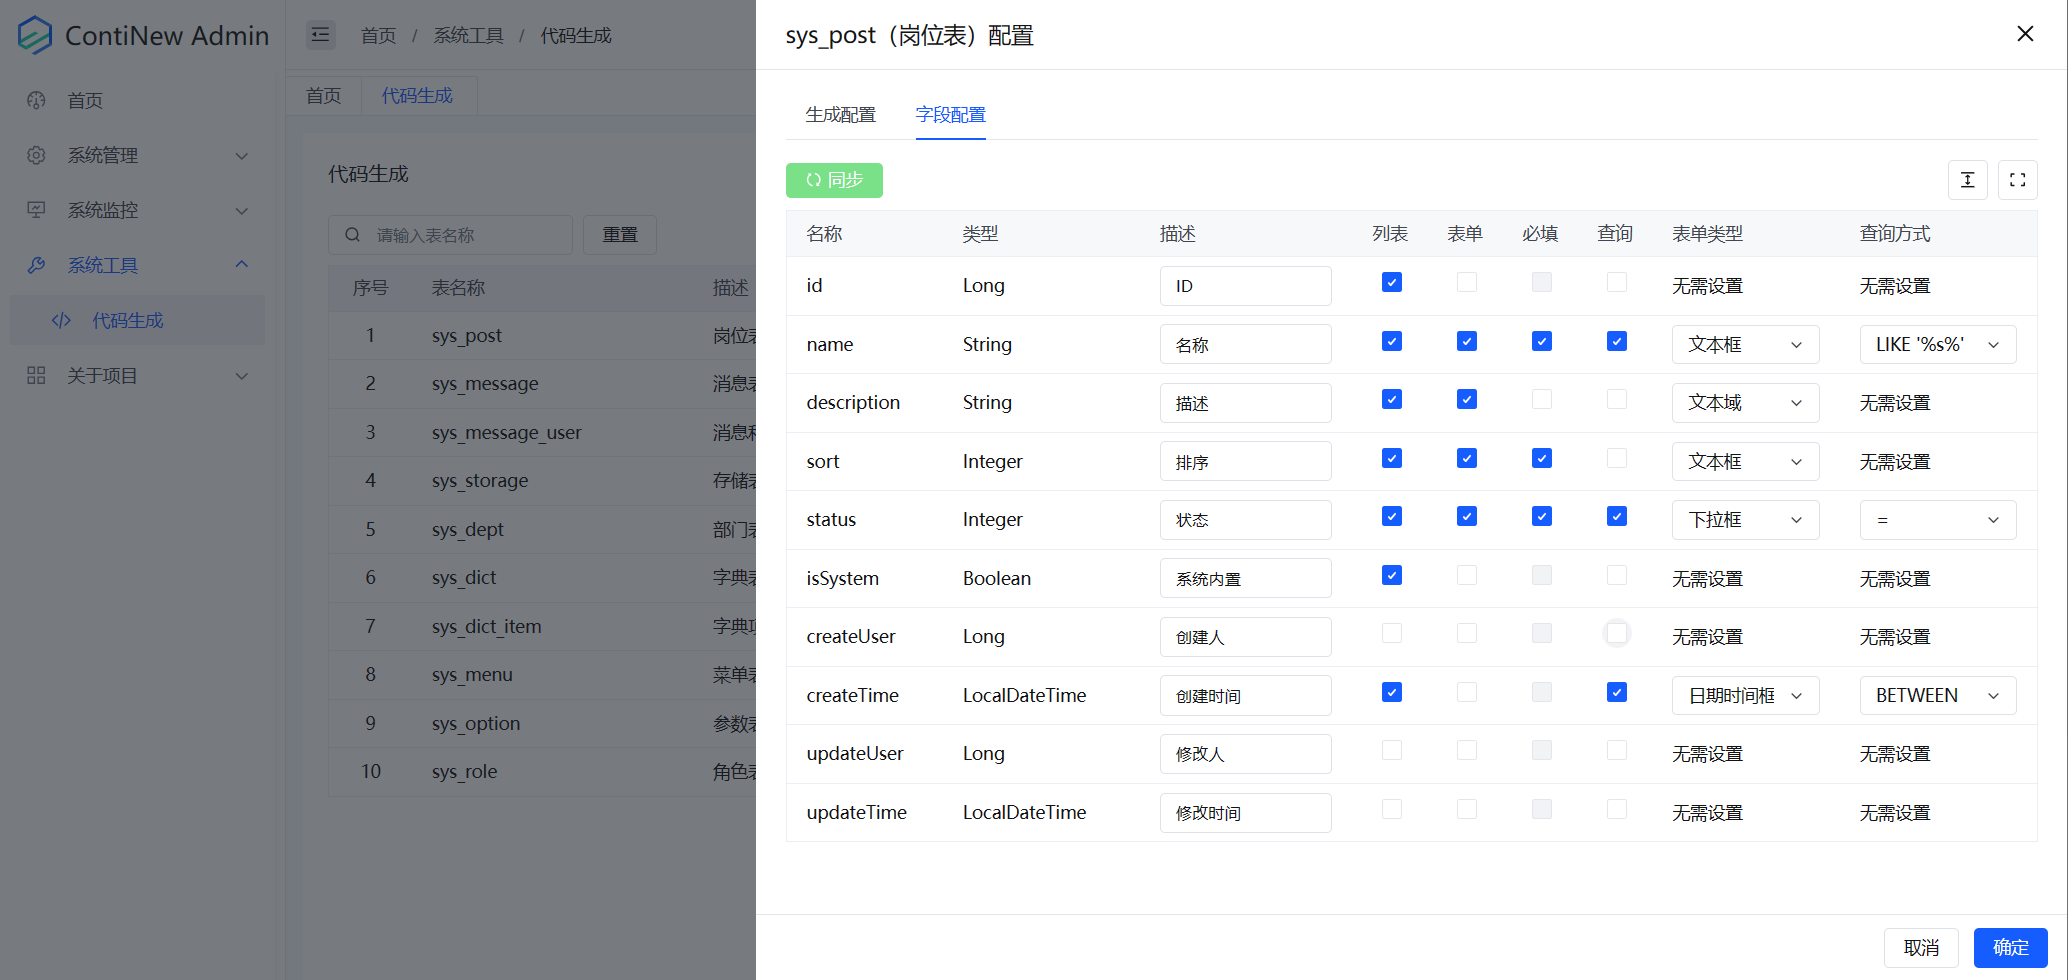Open the 日期时间框 dropdown for createTime
This screenshot has width=2068, height=980.
[1745, 695]
